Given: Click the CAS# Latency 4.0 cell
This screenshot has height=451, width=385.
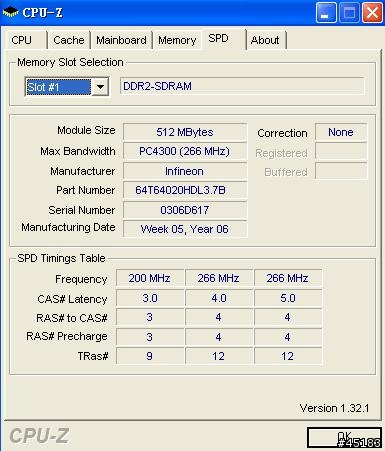Looking at the screenshot, I should click(x=219, y=298).
